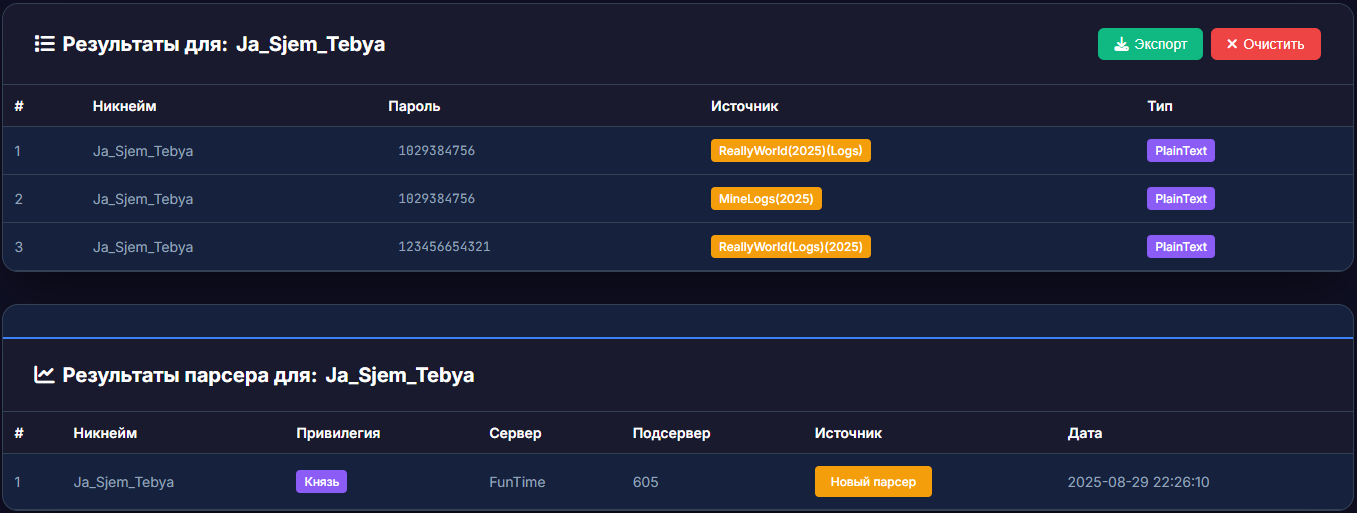This screenshot has height=513, width=1357.
Task: Click the Привилегия column header
Action: coord(338,434)
